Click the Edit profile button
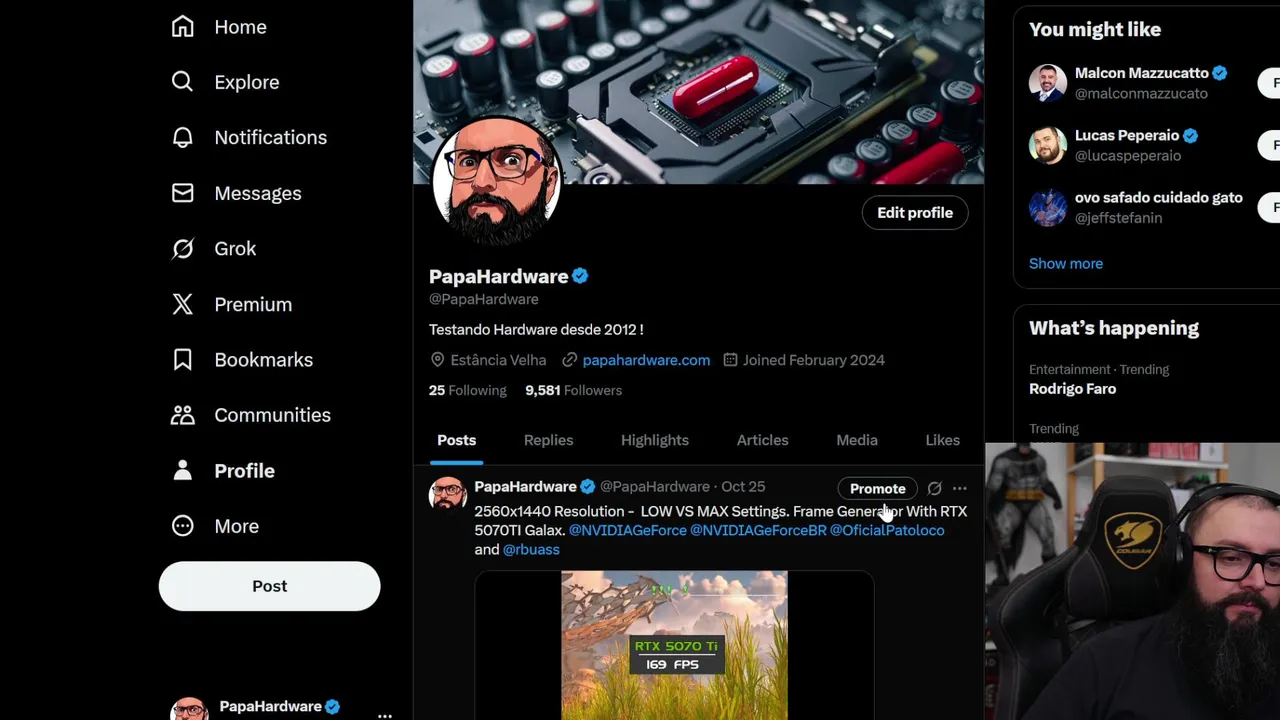 coord(915,213)
